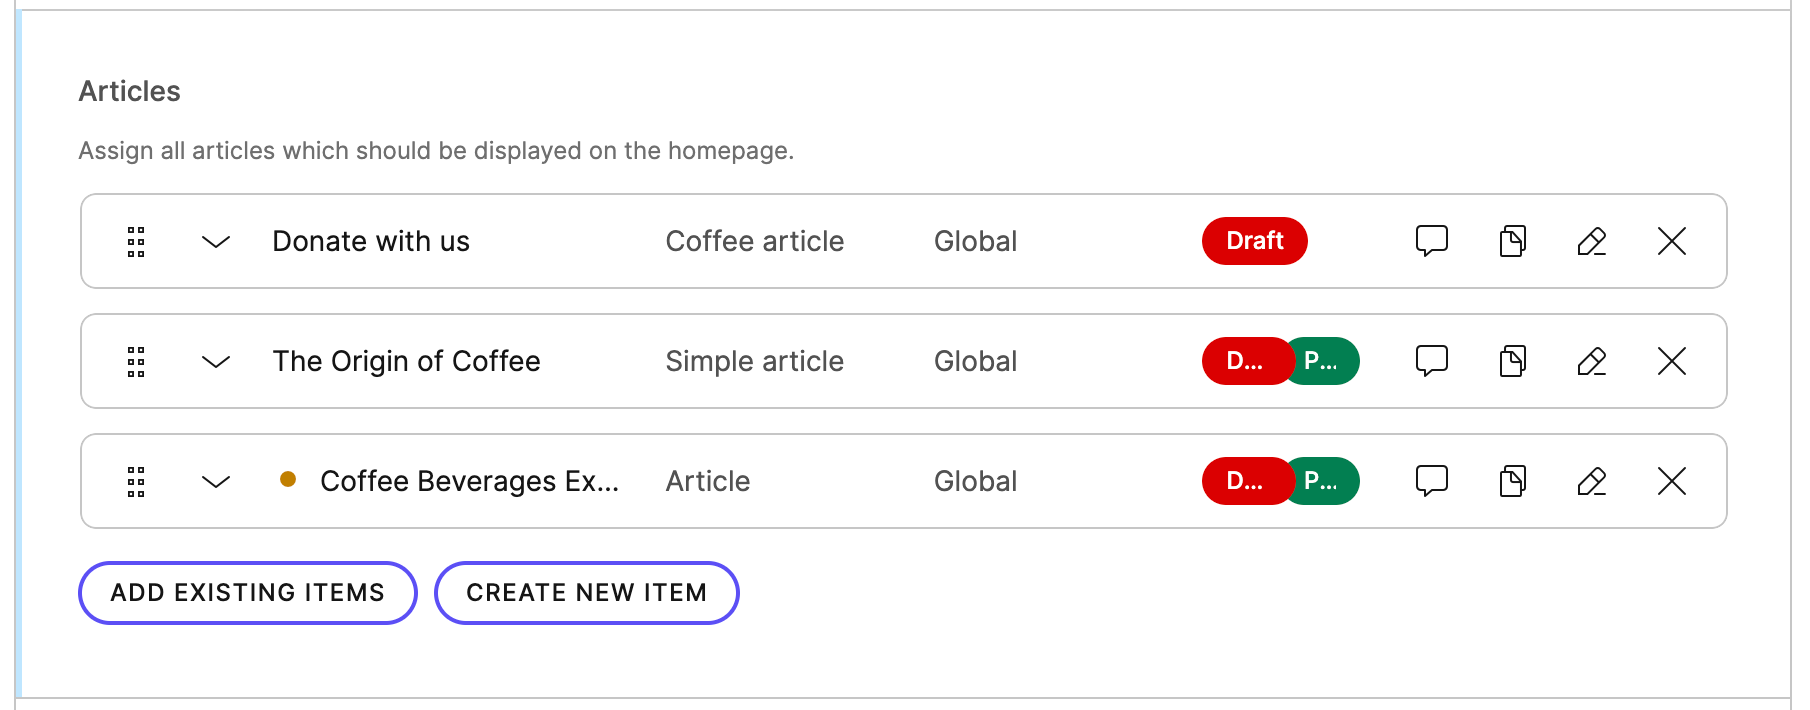
Task: Edit the Coffee Beverages Explained article
Action: 1591,481
